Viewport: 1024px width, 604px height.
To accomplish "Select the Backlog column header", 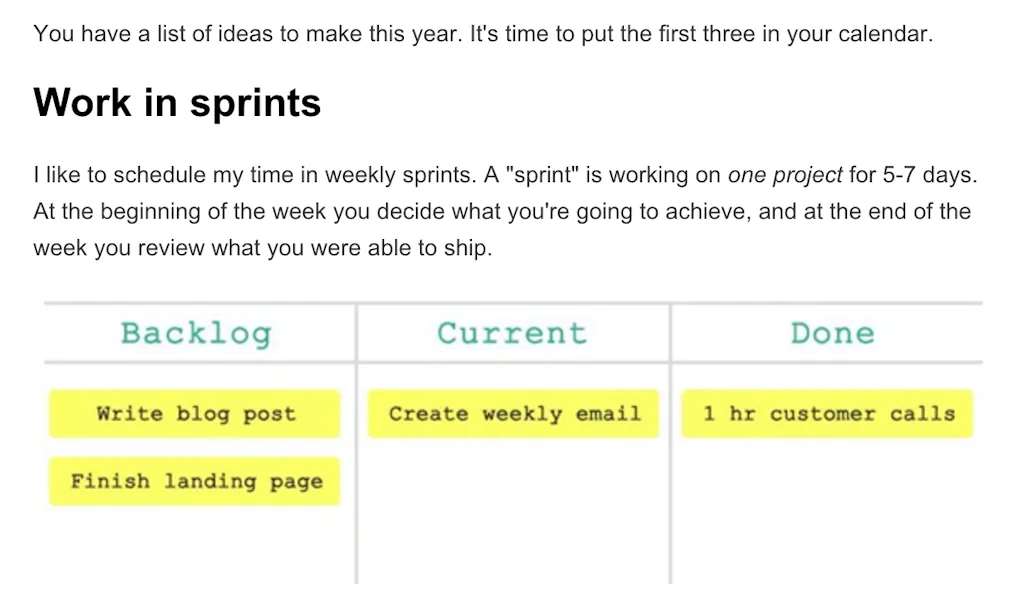I will 196,333.
